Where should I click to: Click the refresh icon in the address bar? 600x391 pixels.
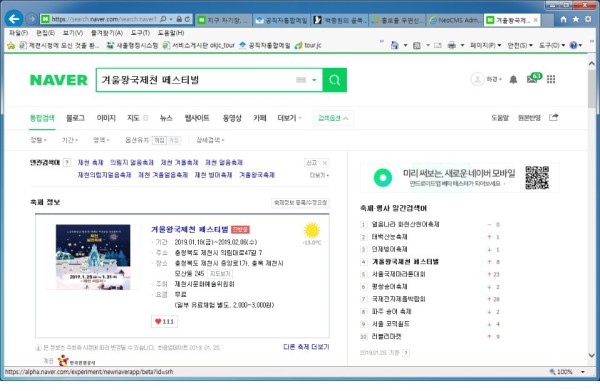tap(188, 19)
